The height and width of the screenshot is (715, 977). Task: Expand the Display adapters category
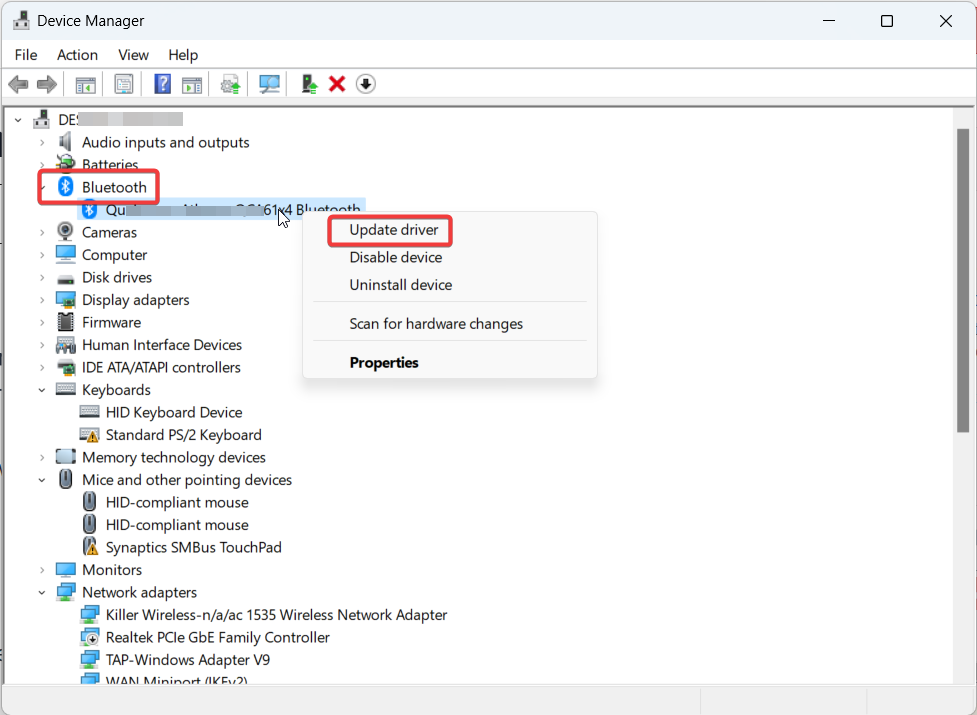coord(42,300)
